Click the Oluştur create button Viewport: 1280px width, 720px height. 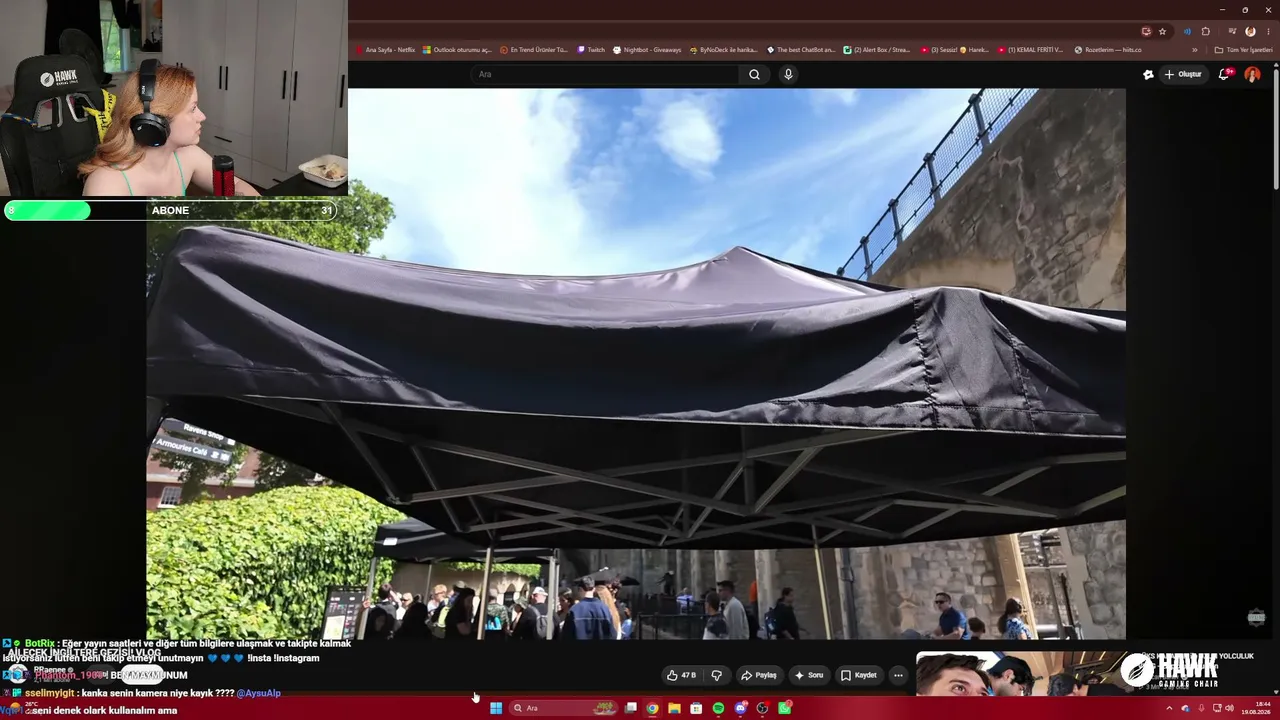point(1182,74)
